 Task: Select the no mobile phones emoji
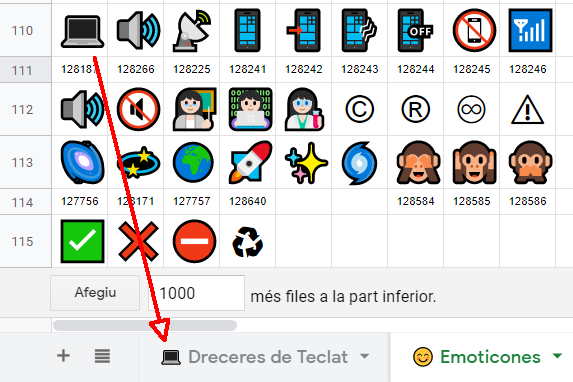point(471,30)
